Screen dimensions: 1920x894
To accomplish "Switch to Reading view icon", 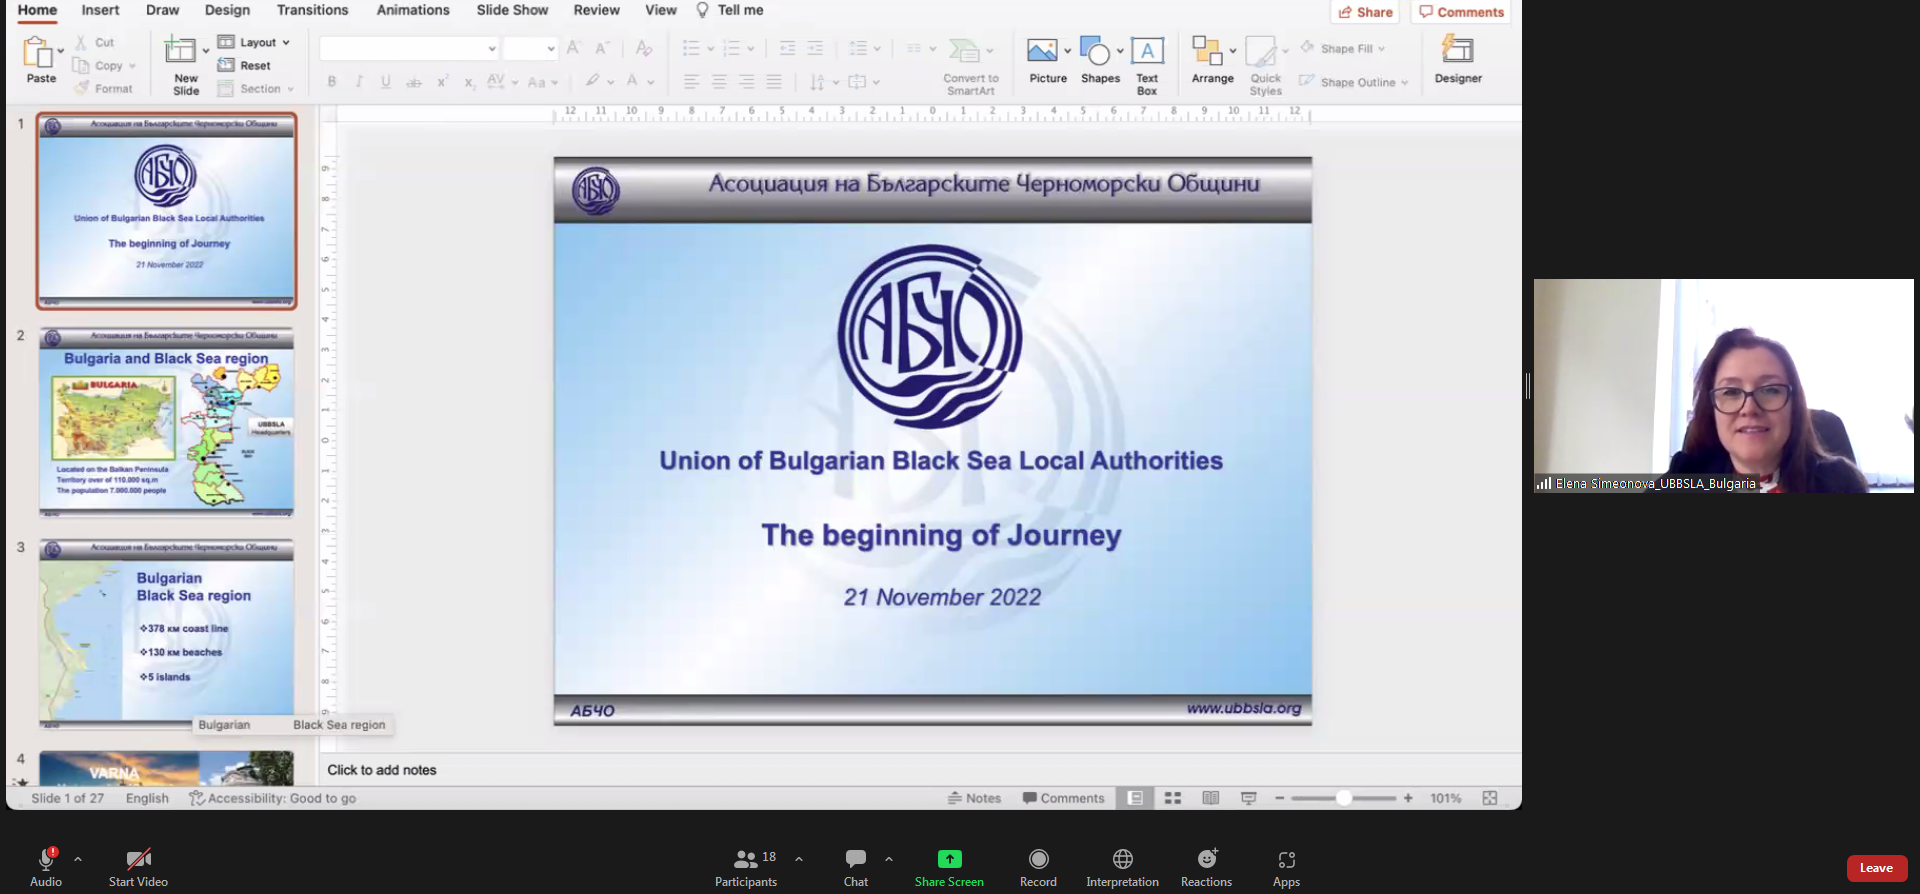I will 1211,798.
